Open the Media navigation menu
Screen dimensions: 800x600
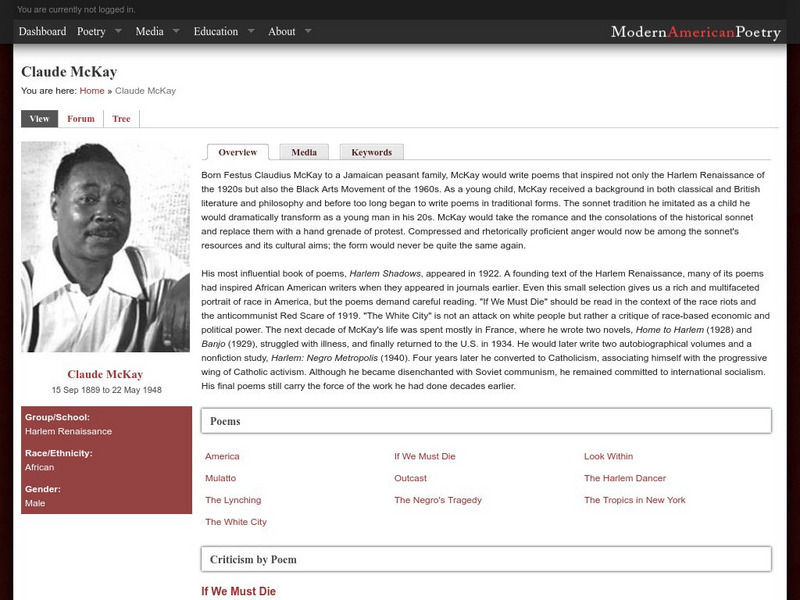[x=149, y=32]
